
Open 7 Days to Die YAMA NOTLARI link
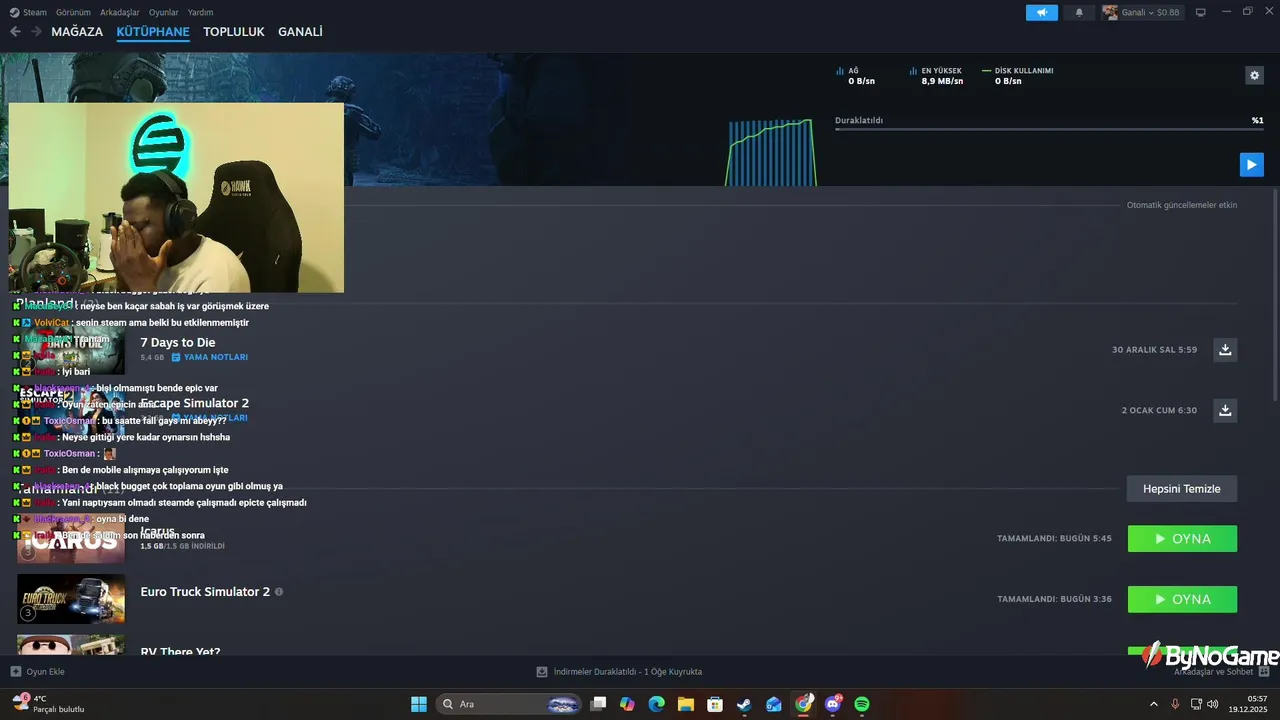pos(209,357)
